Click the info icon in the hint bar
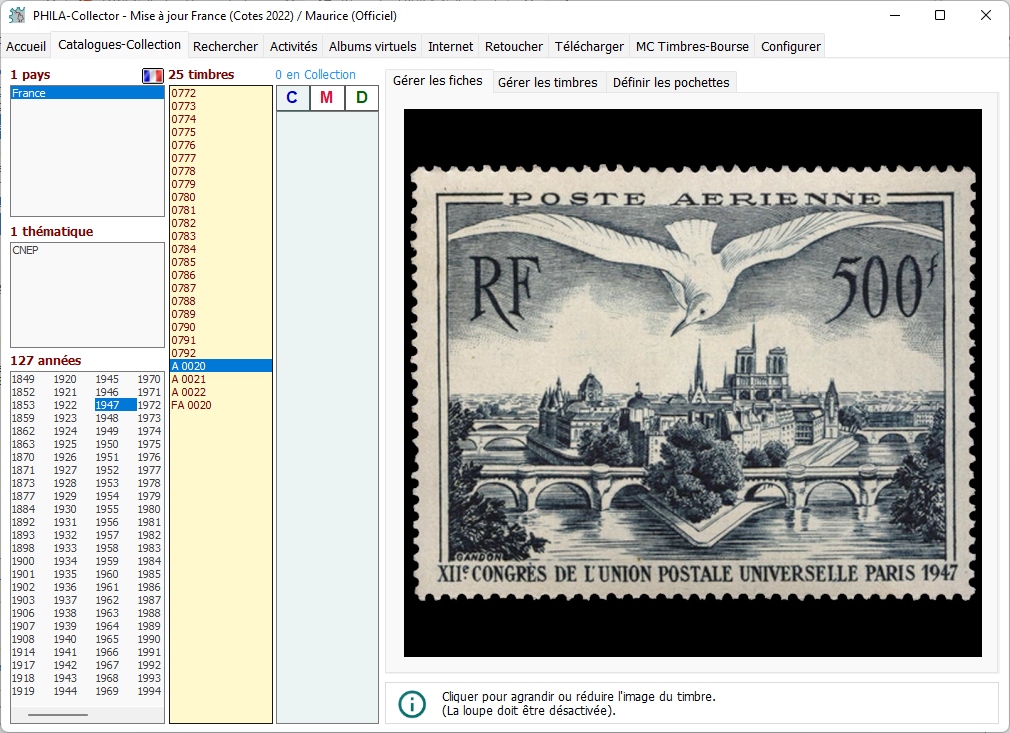The height and width of the screenshot is (733, 1010). (x=412, y=704)
